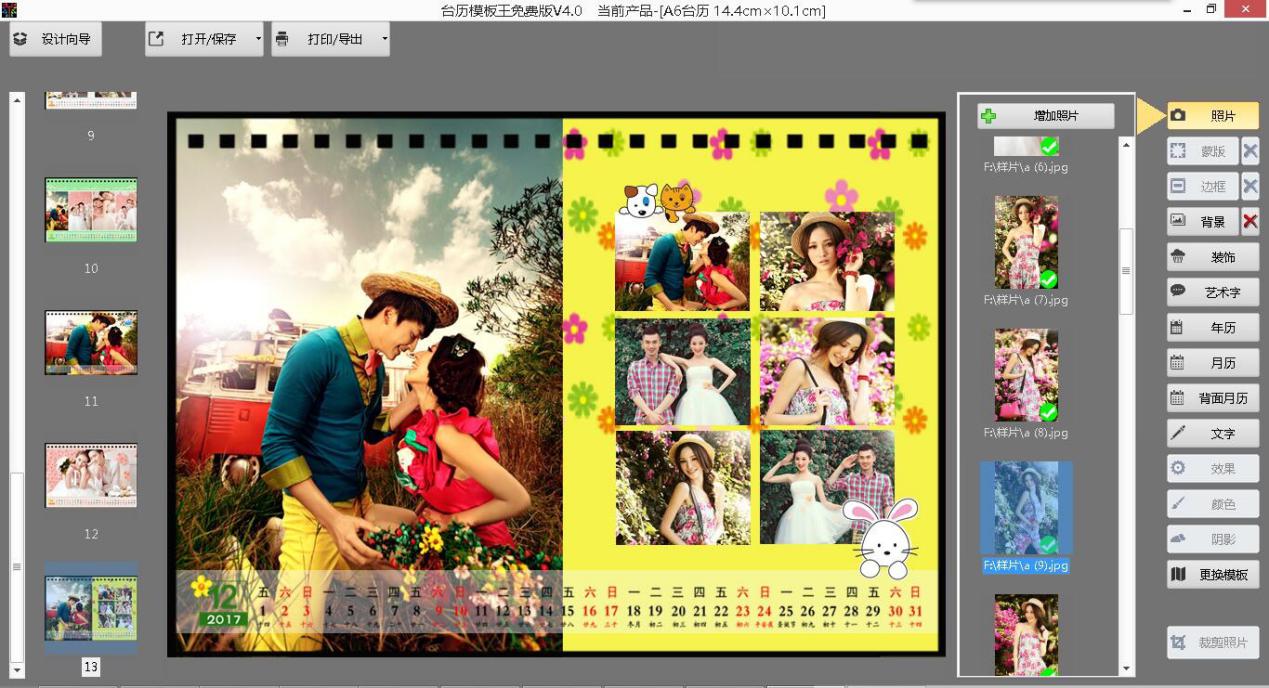The image size is (1269, 688).
Task: Open the 背面月历 back calendar tool
Action: click(1212, 398)
